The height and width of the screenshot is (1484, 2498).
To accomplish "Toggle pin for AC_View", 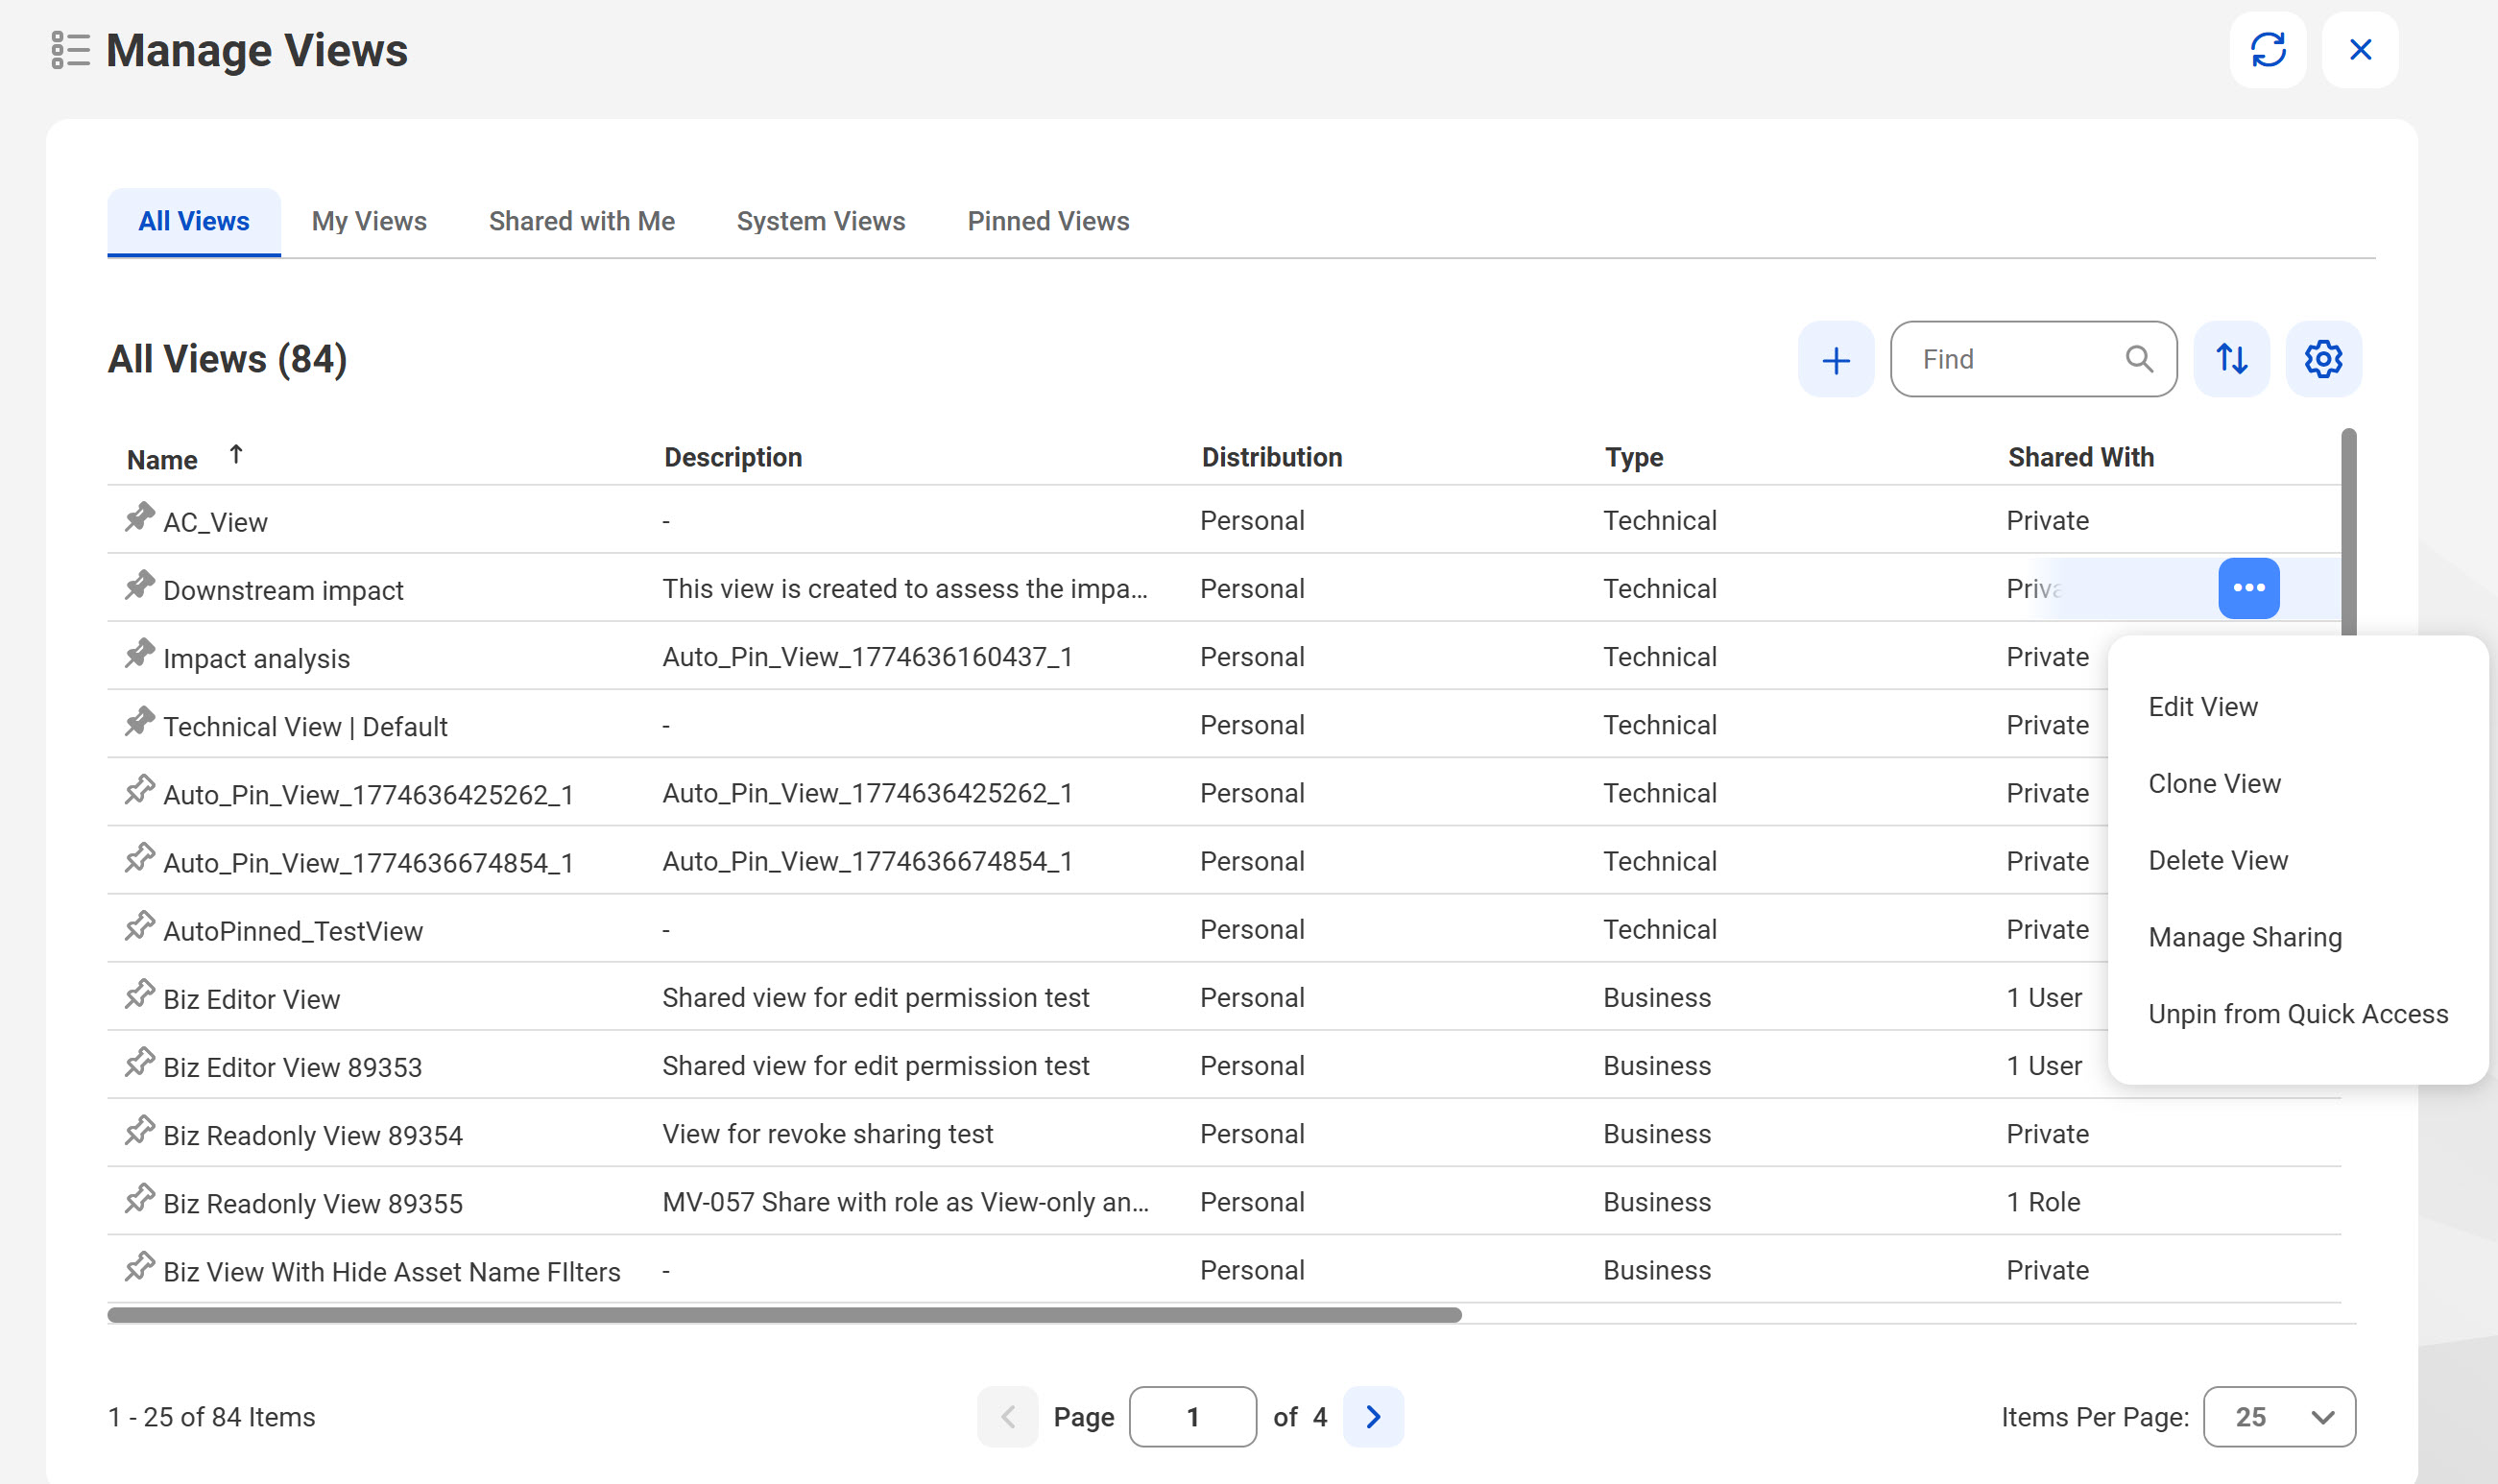I will tap(139, 518).
